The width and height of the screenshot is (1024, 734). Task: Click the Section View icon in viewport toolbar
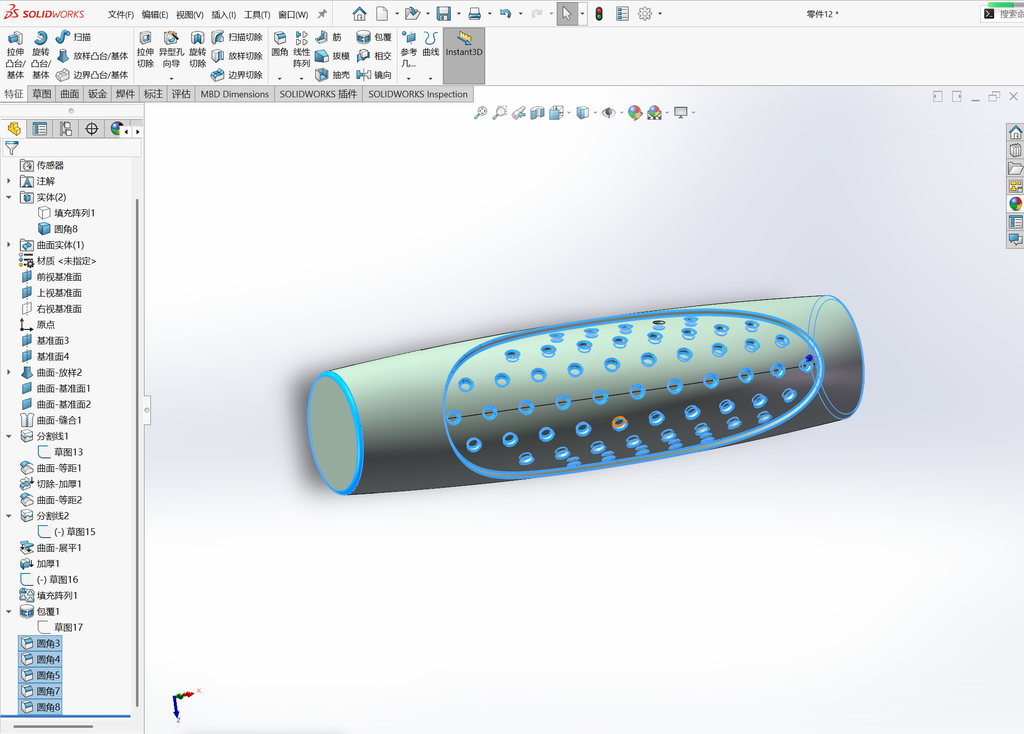point(537,113)
